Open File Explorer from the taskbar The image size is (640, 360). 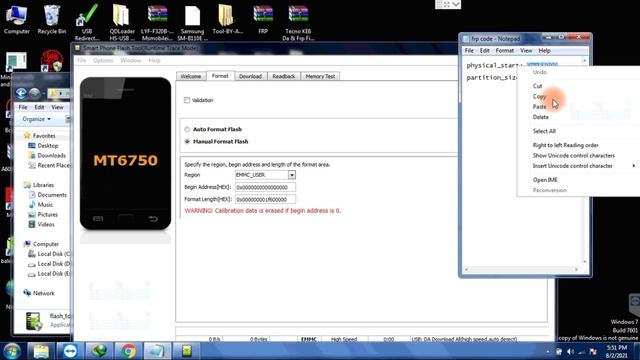tap(41, 351)
